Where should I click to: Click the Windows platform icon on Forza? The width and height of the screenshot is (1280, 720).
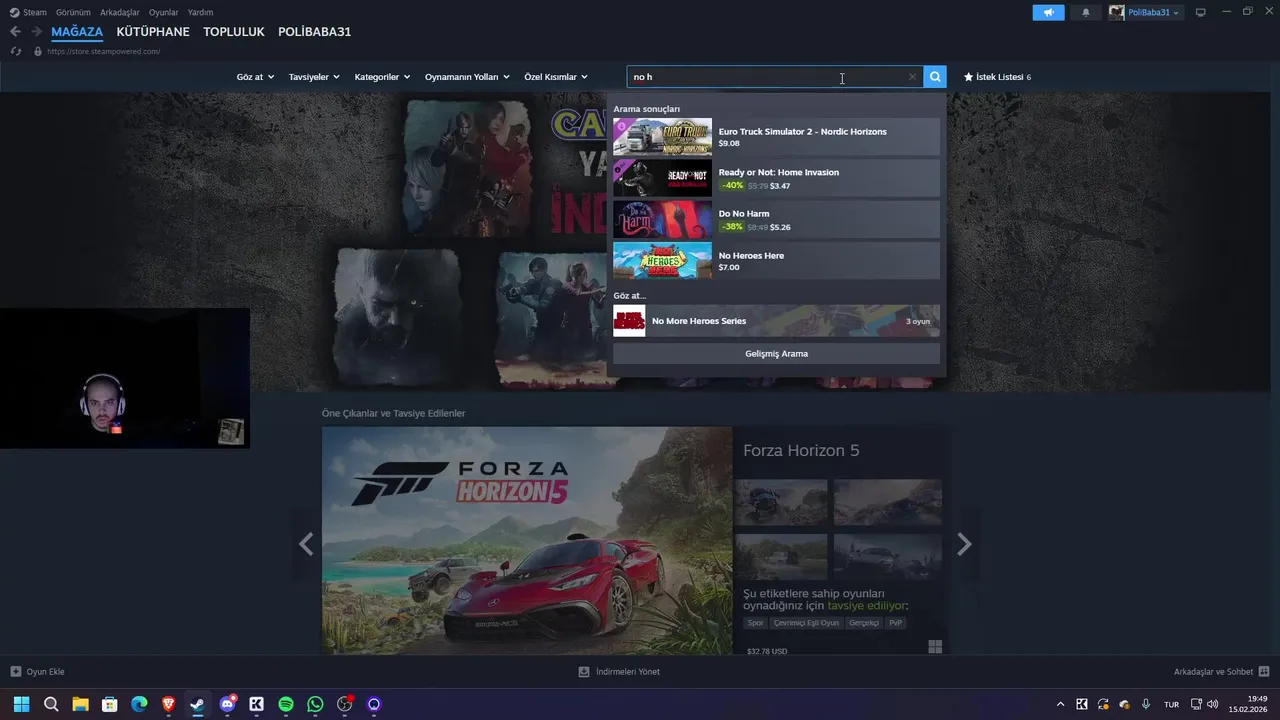point(935,647)
